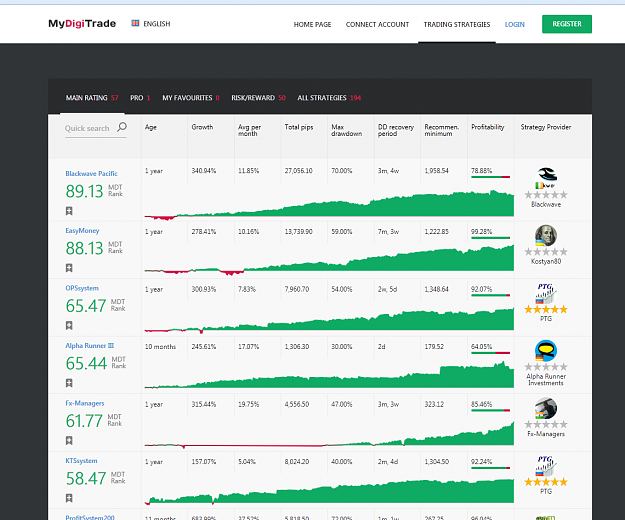
Task: Sort by Profitability column header
Action: tap(487, 127)
